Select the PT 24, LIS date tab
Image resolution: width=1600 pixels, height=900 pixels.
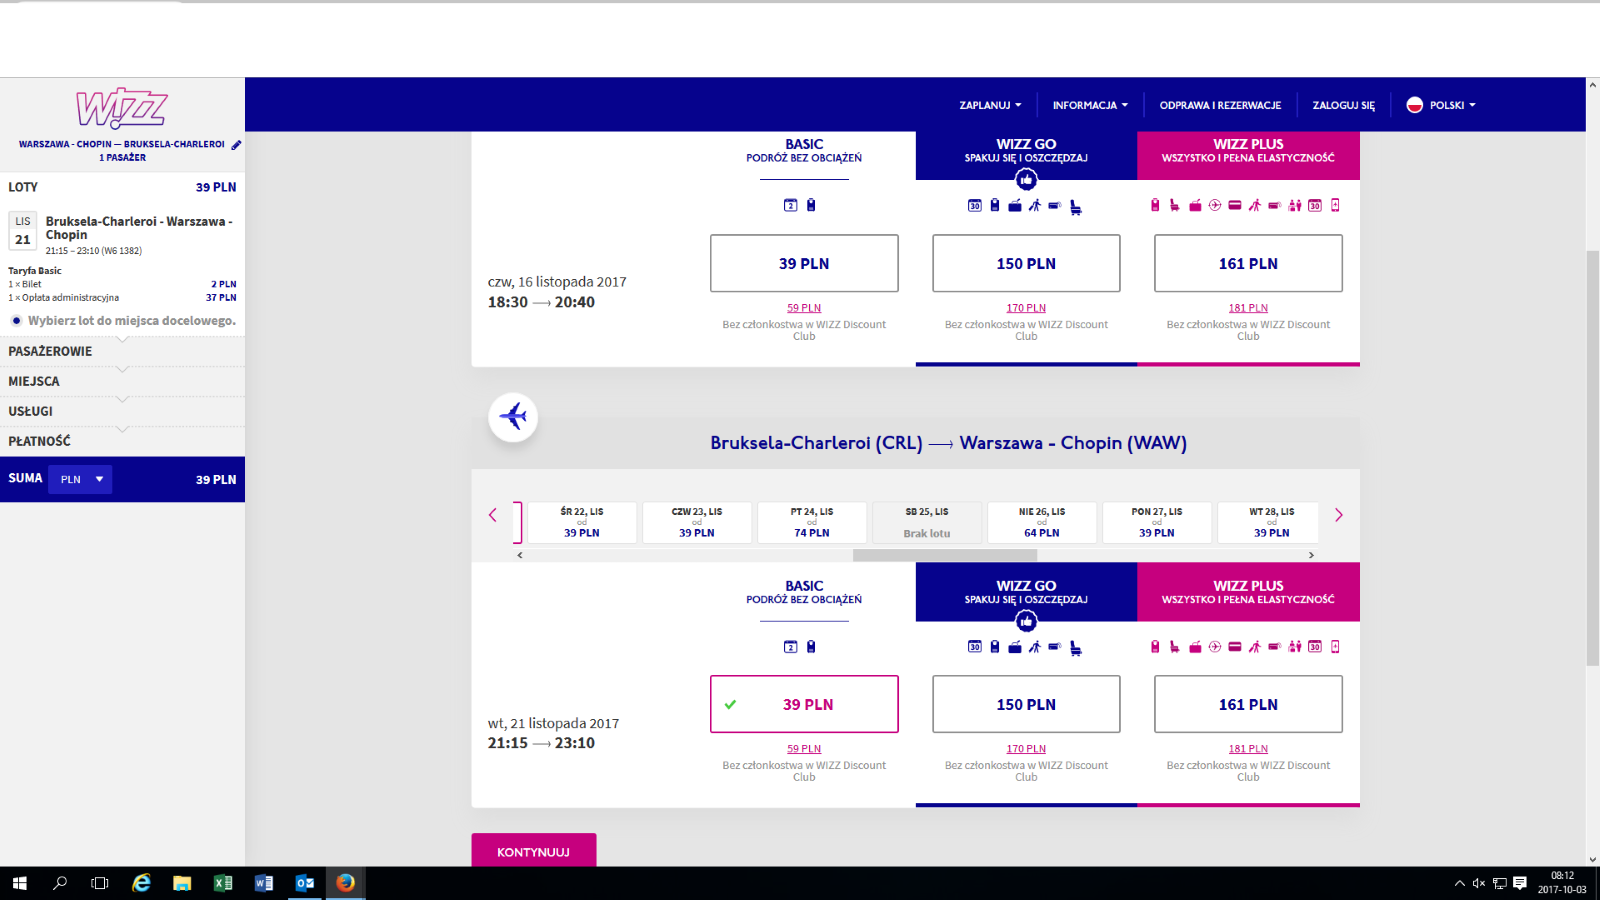[x=811, y=522]
